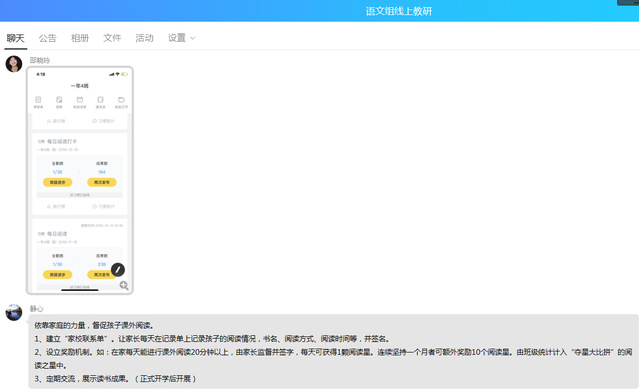Expand the 设置 dropdown menu

pyautogui.click(x=181, y=38)
